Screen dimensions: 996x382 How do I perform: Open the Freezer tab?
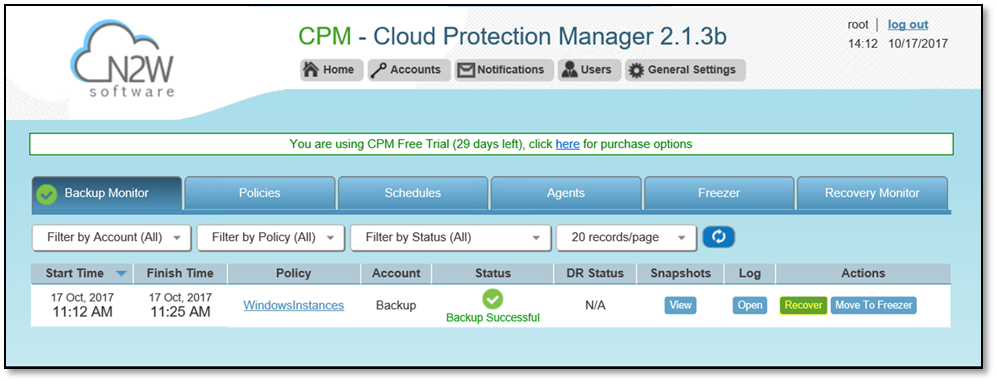[718, 193]
